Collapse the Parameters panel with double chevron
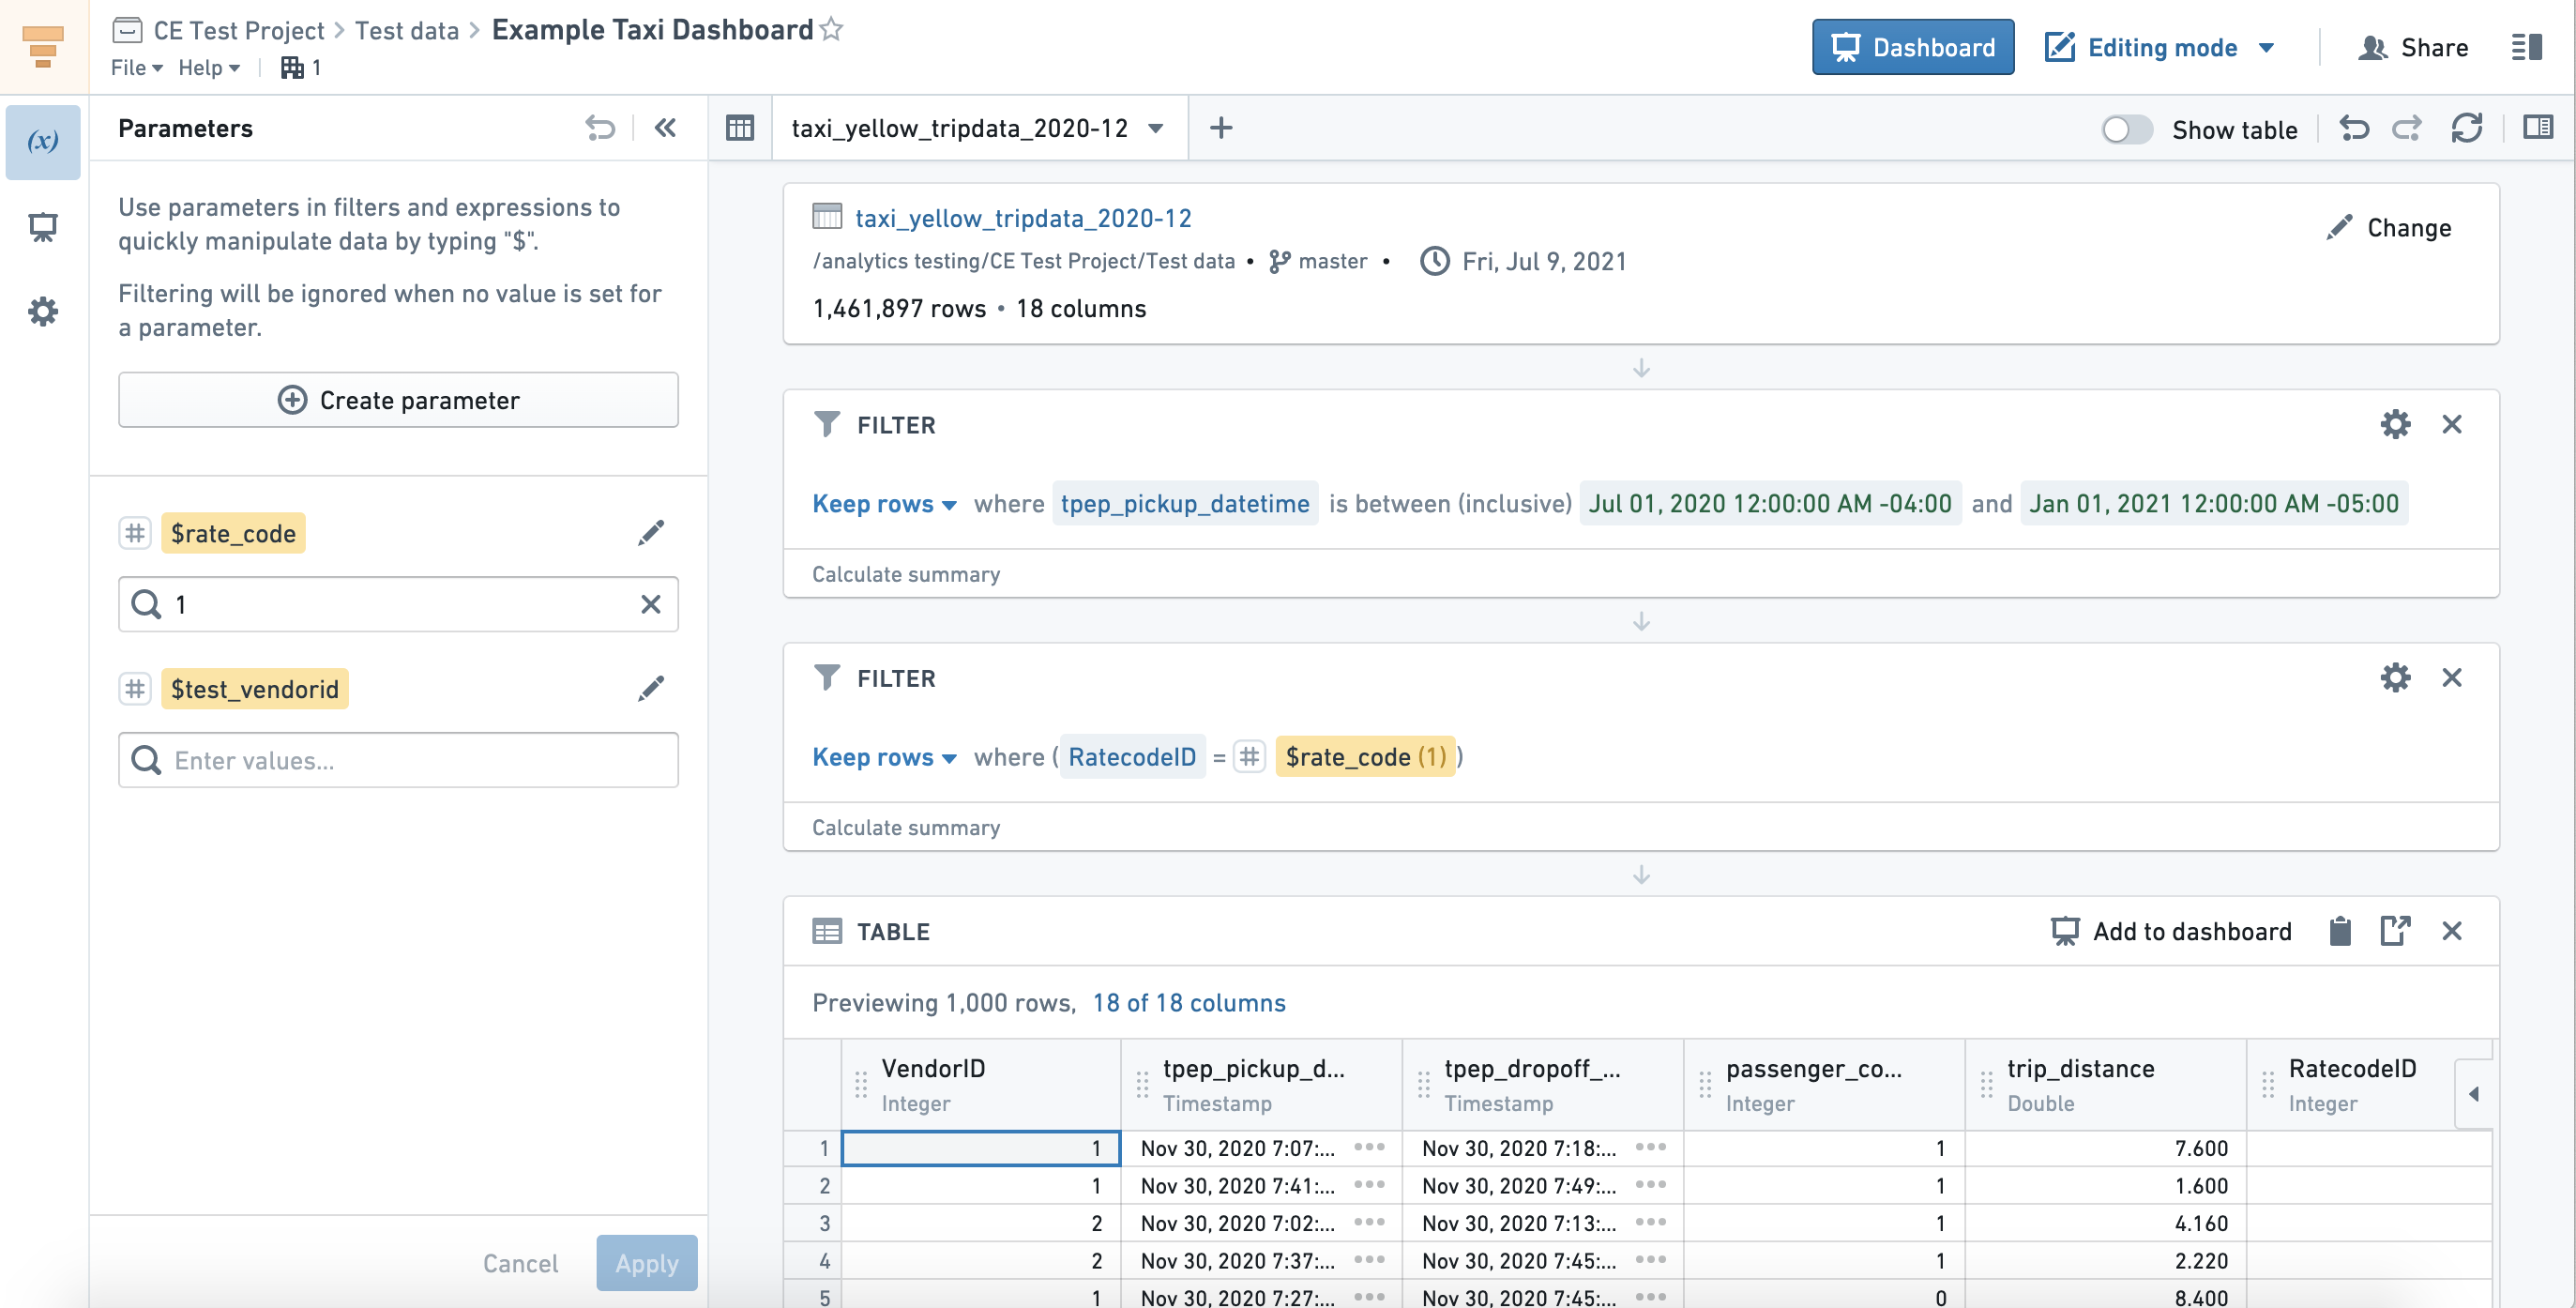Viewport: 2576px width, 1308px height. pyautogui.click(x=665, y=128)
